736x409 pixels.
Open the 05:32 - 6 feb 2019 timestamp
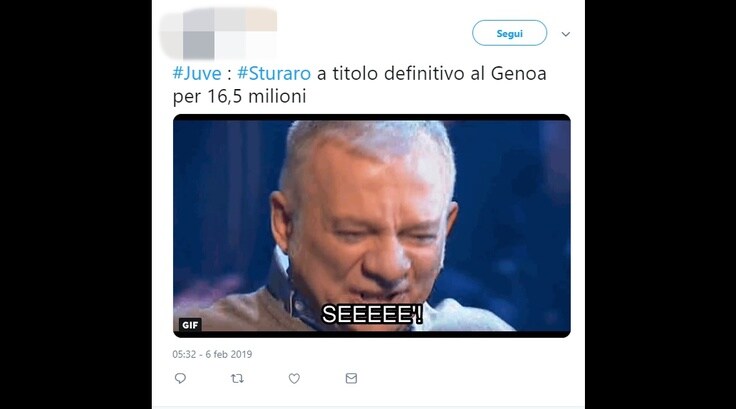[x=212, y=355]
